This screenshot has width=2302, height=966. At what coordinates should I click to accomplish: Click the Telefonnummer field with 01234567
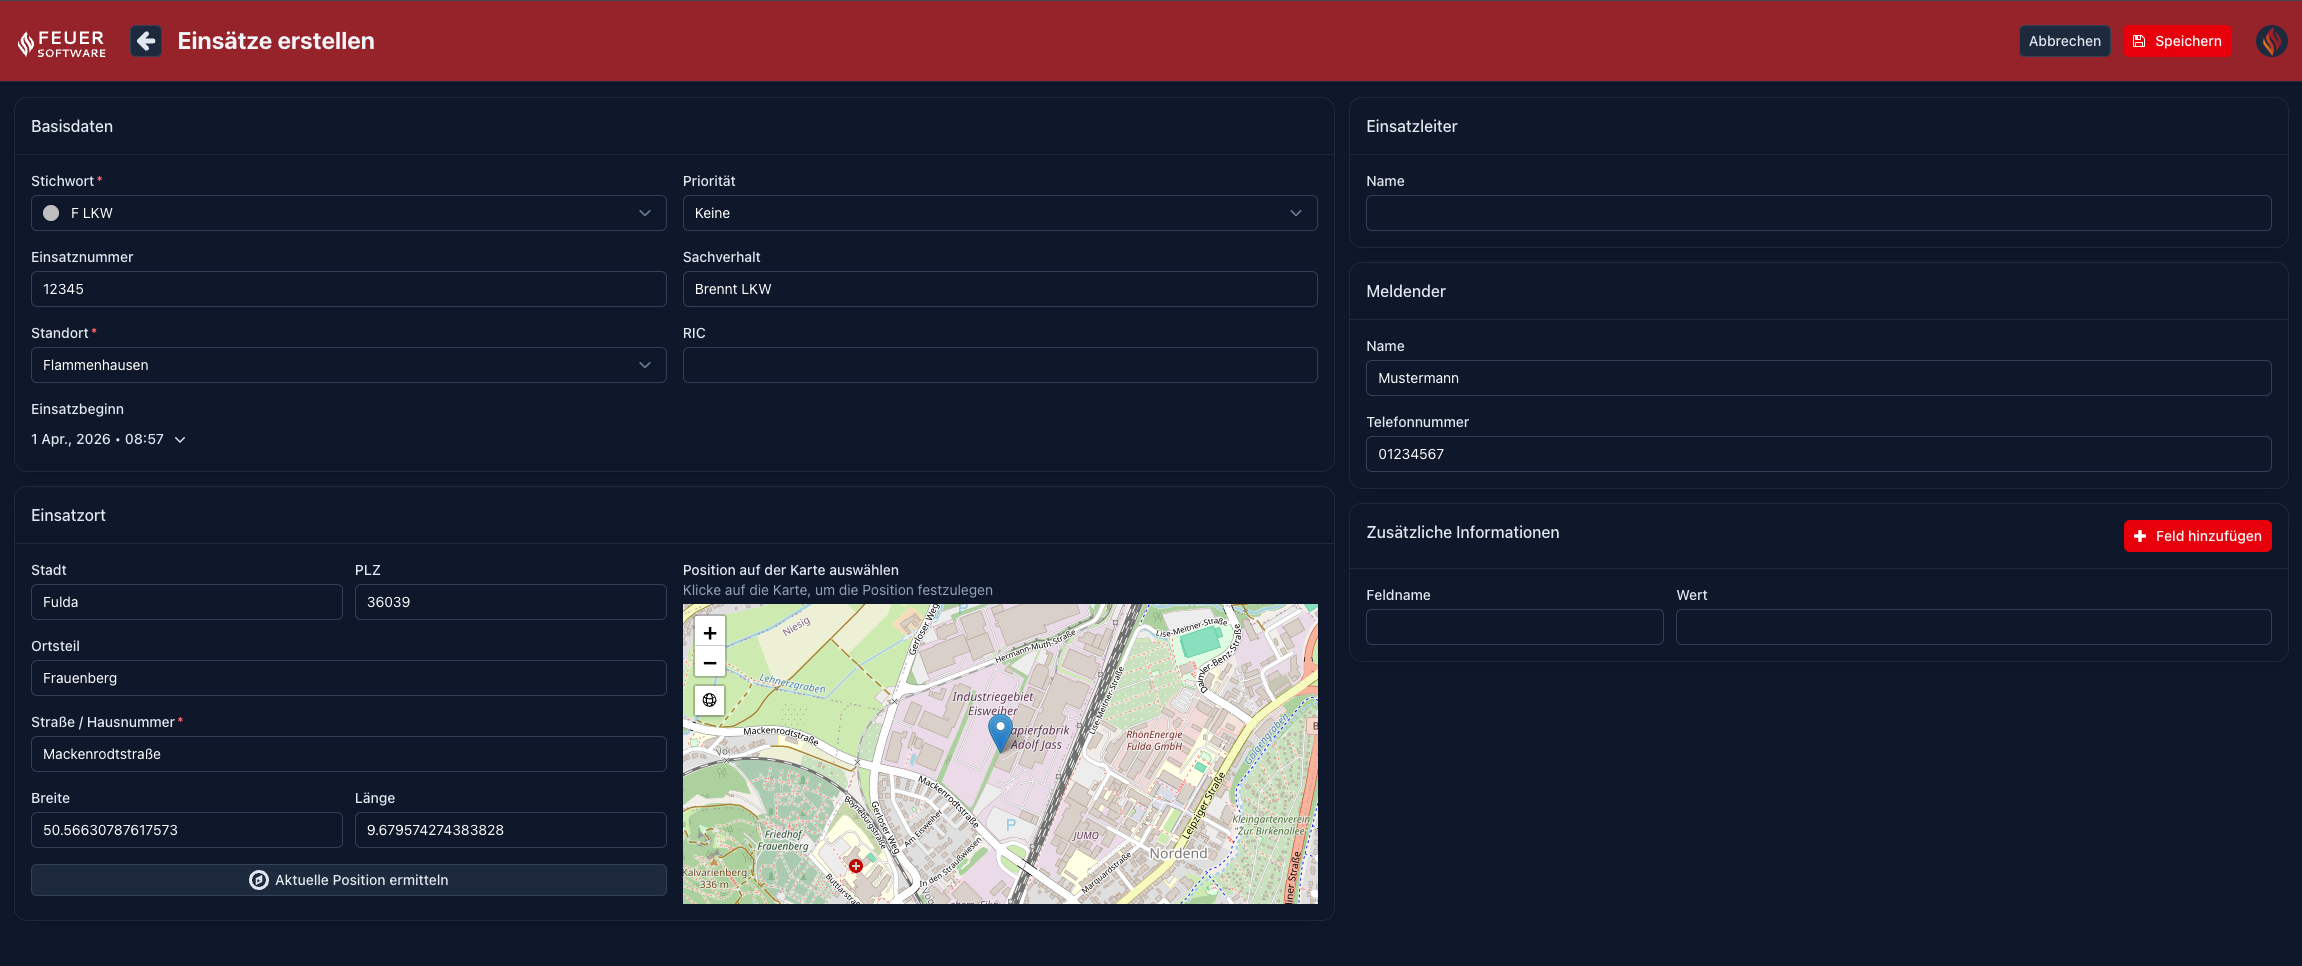click(1818, 454)
